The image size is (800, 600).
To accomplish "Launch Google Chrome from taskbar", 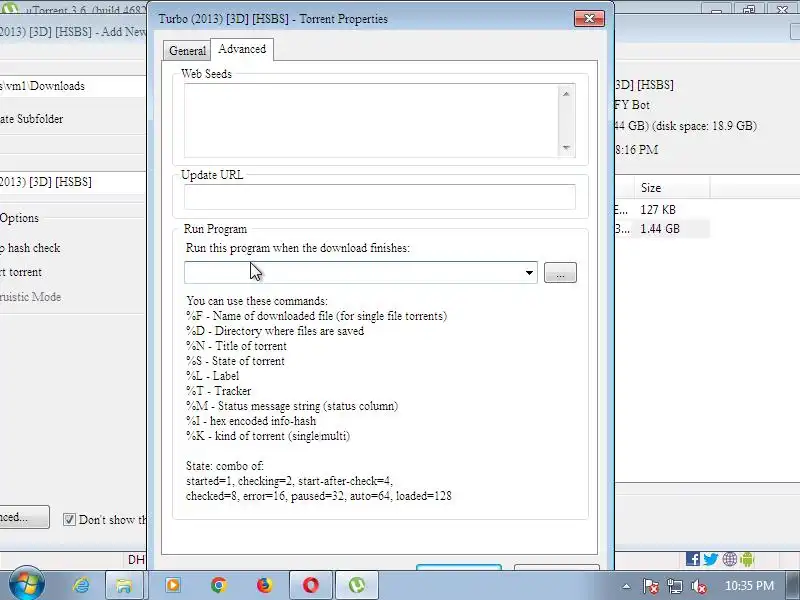I will click(219, 585).
